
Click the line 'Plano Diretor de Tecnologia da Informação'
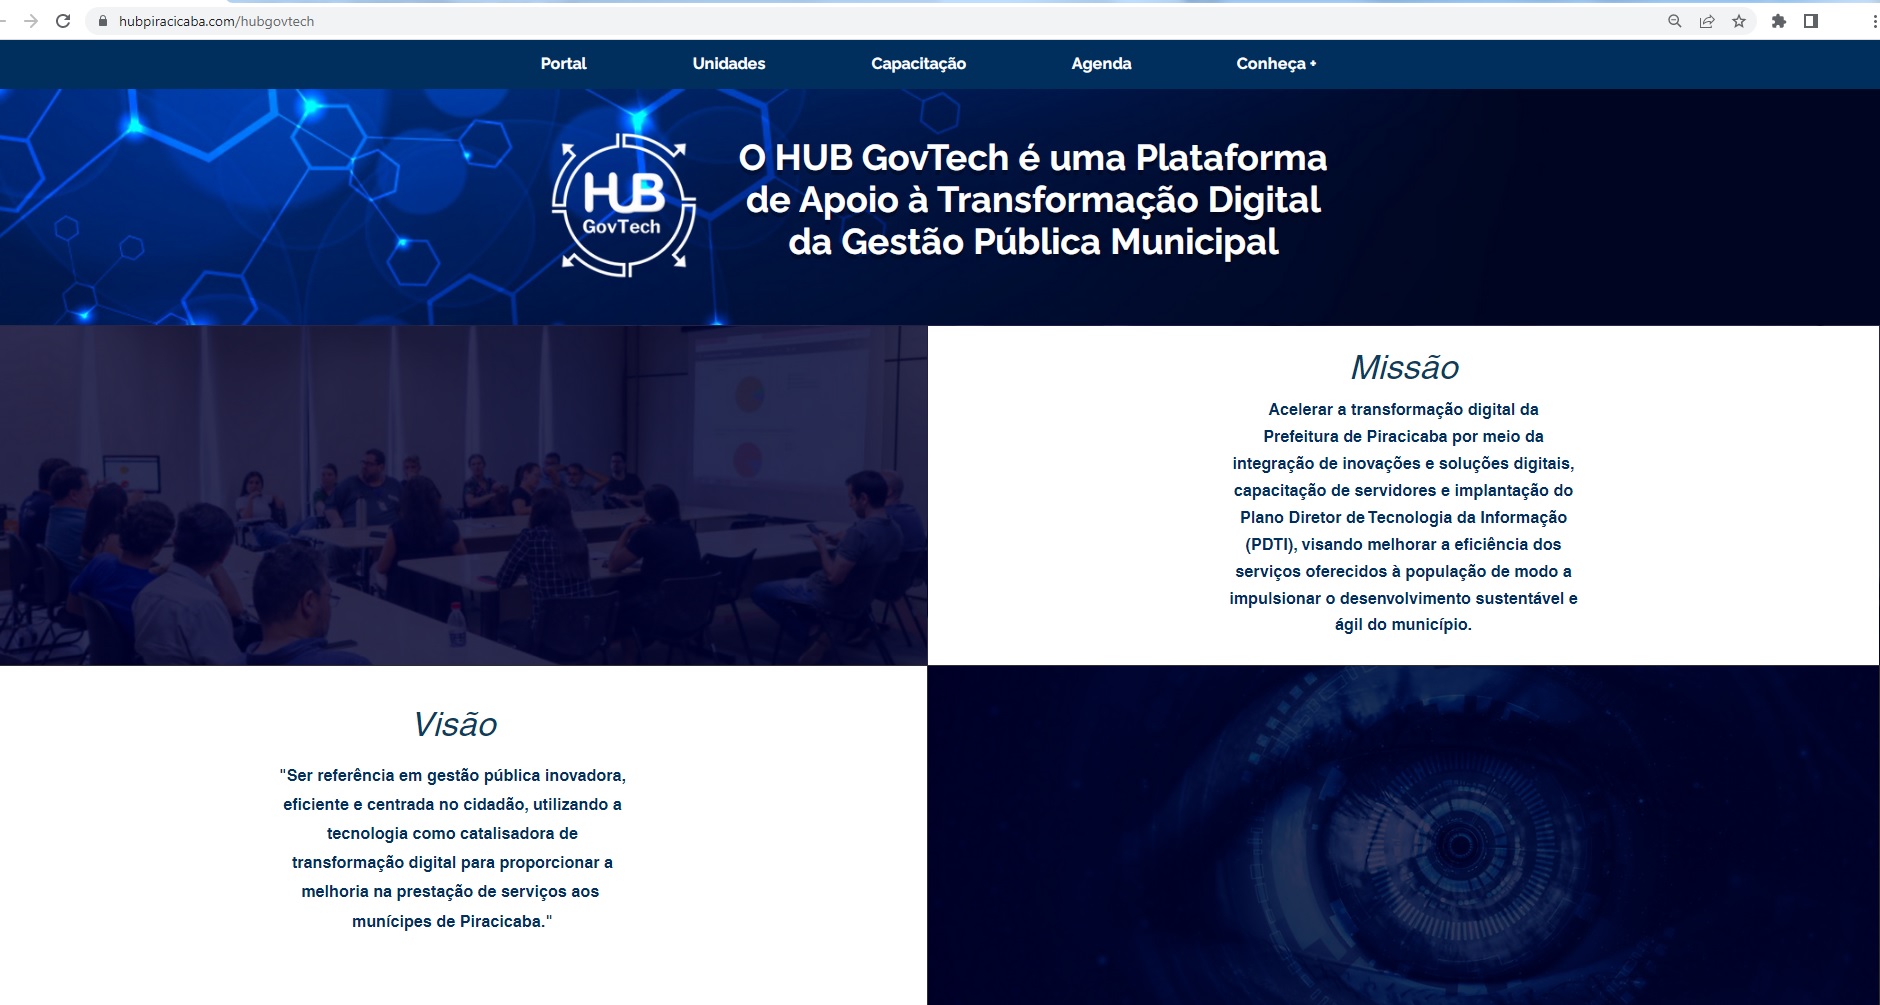click(1403, 517)
